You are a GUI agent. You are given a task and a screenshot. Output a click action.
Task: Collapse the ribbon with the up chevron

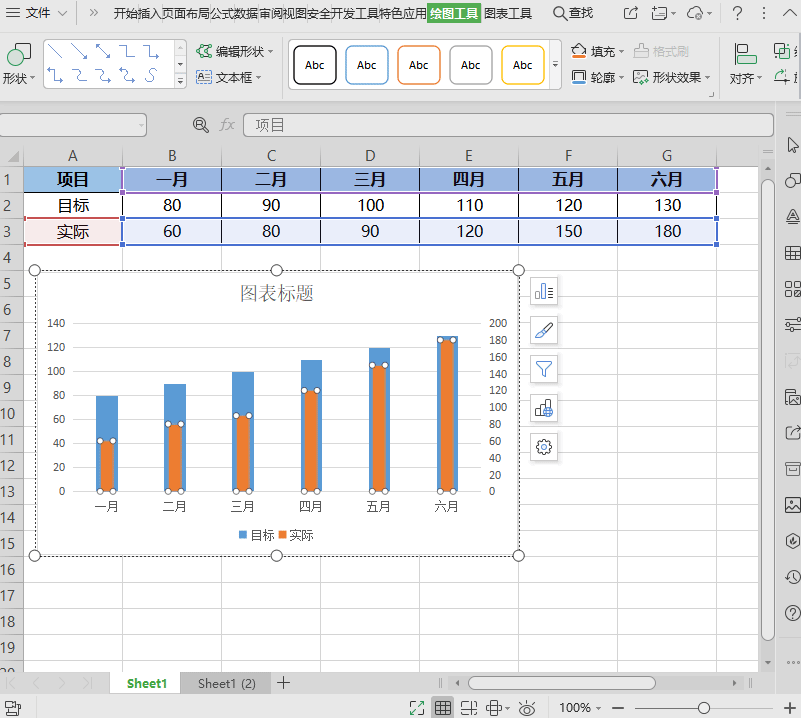pyautogui.click(x=789, y=13)
